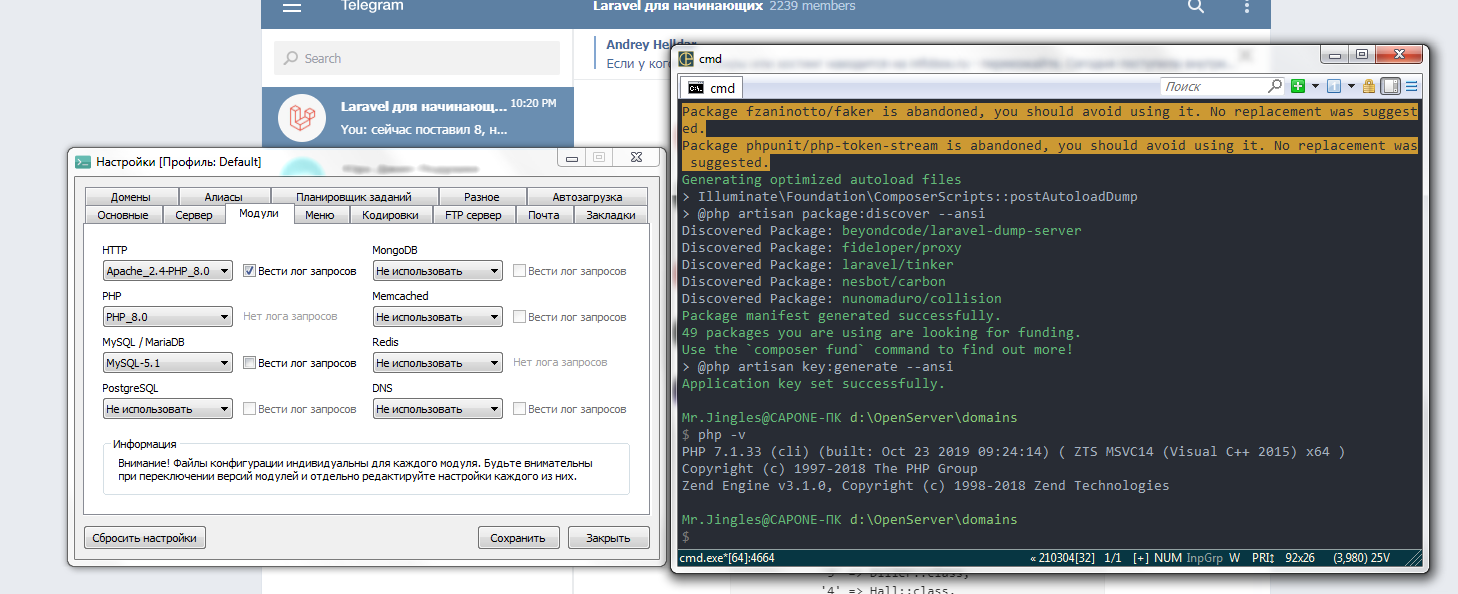Open the PostgreSQL module dropdown
The width and height of the screenshot is (1458, 594).
coord(168,409)
